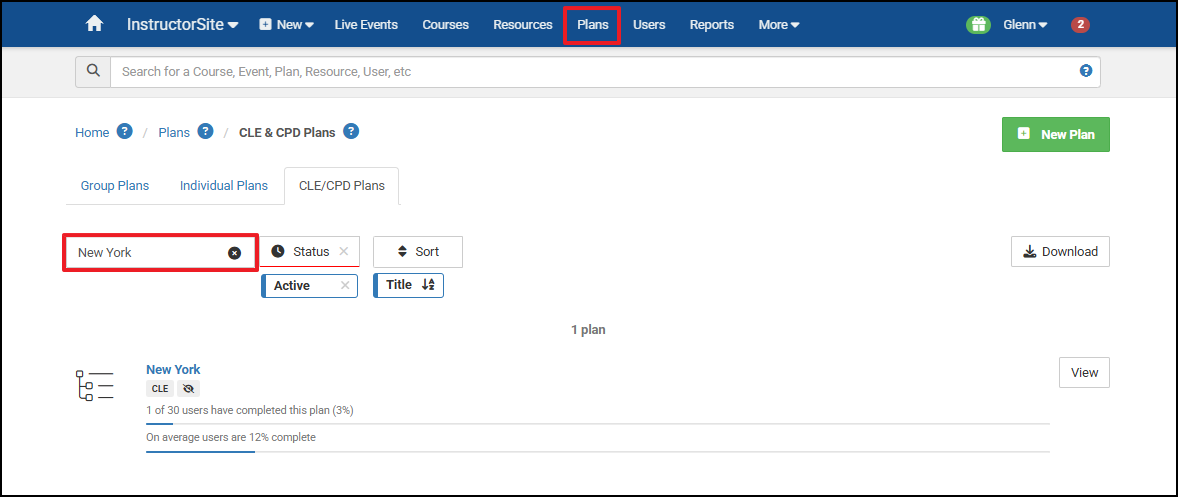Open Plans in the navigation bar
The image size is (1178, 497).
(593, 25)
